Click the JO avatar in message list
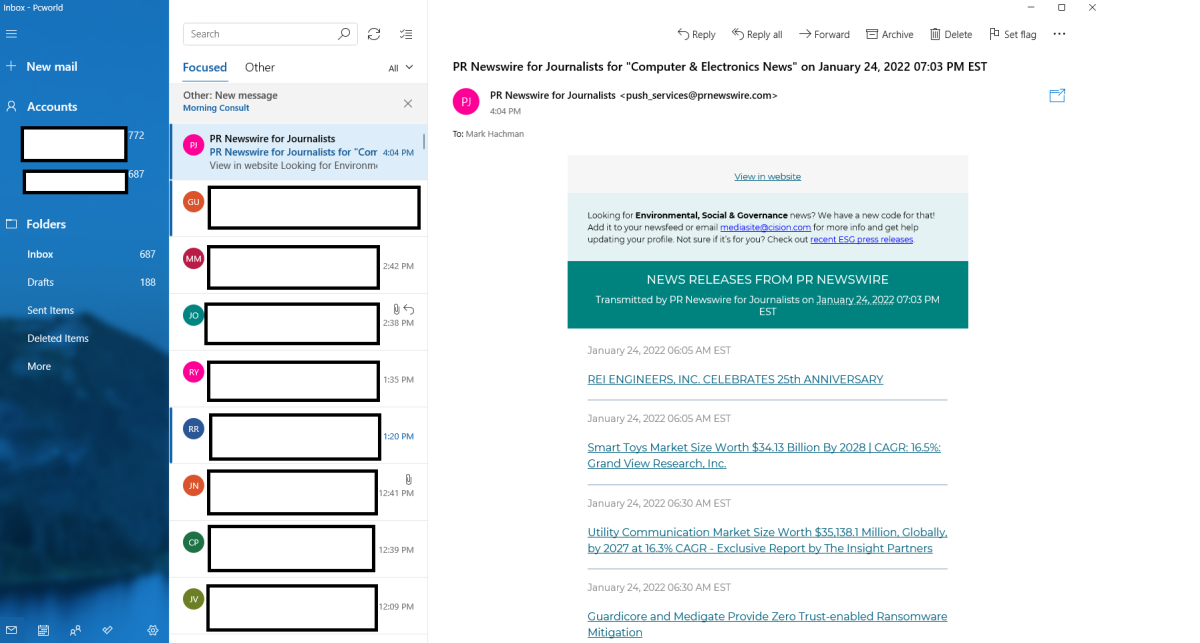 (193, 315)
